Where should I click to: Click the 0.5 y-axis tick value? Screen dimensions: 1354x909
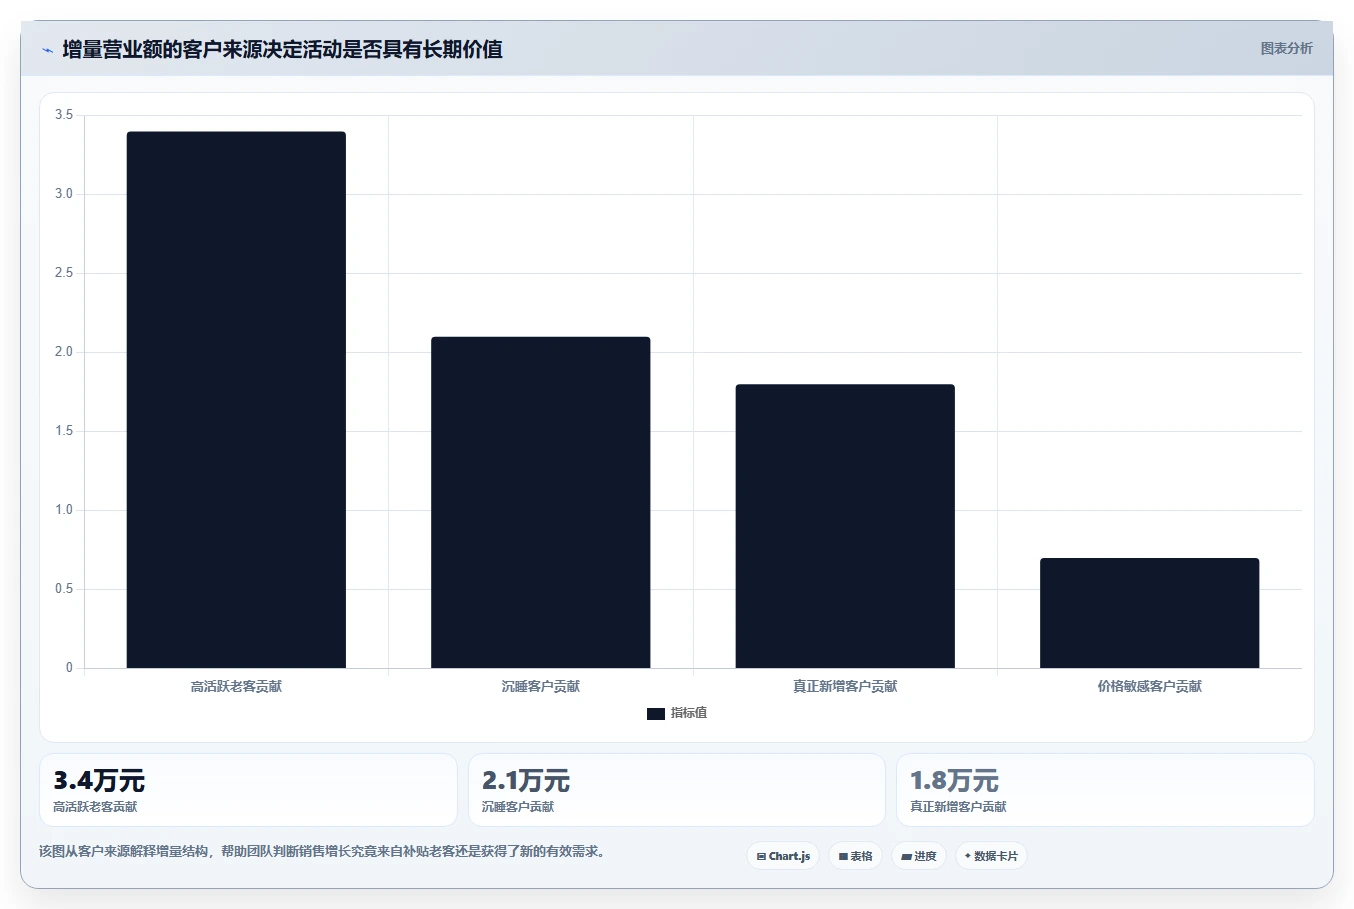coord(64,589)
